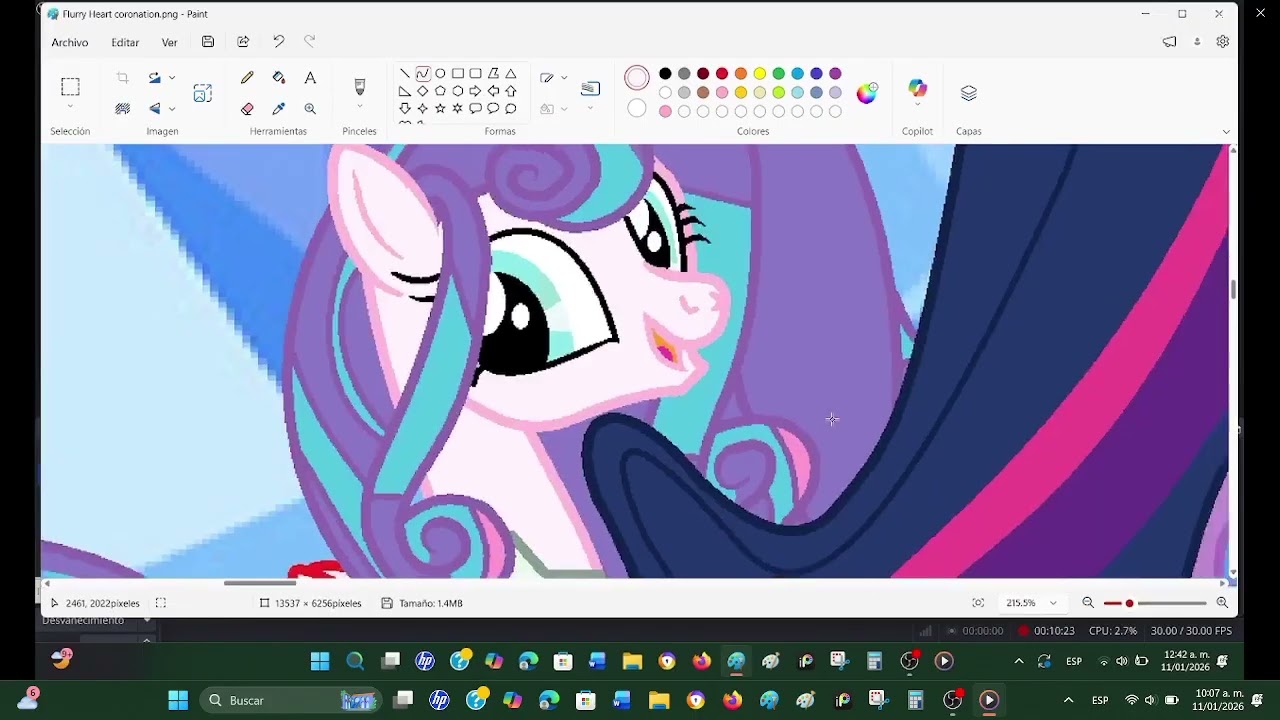This screenshot has height=720, width=1280.
Task: Choose the Rectangle shape
Action: 458,73
